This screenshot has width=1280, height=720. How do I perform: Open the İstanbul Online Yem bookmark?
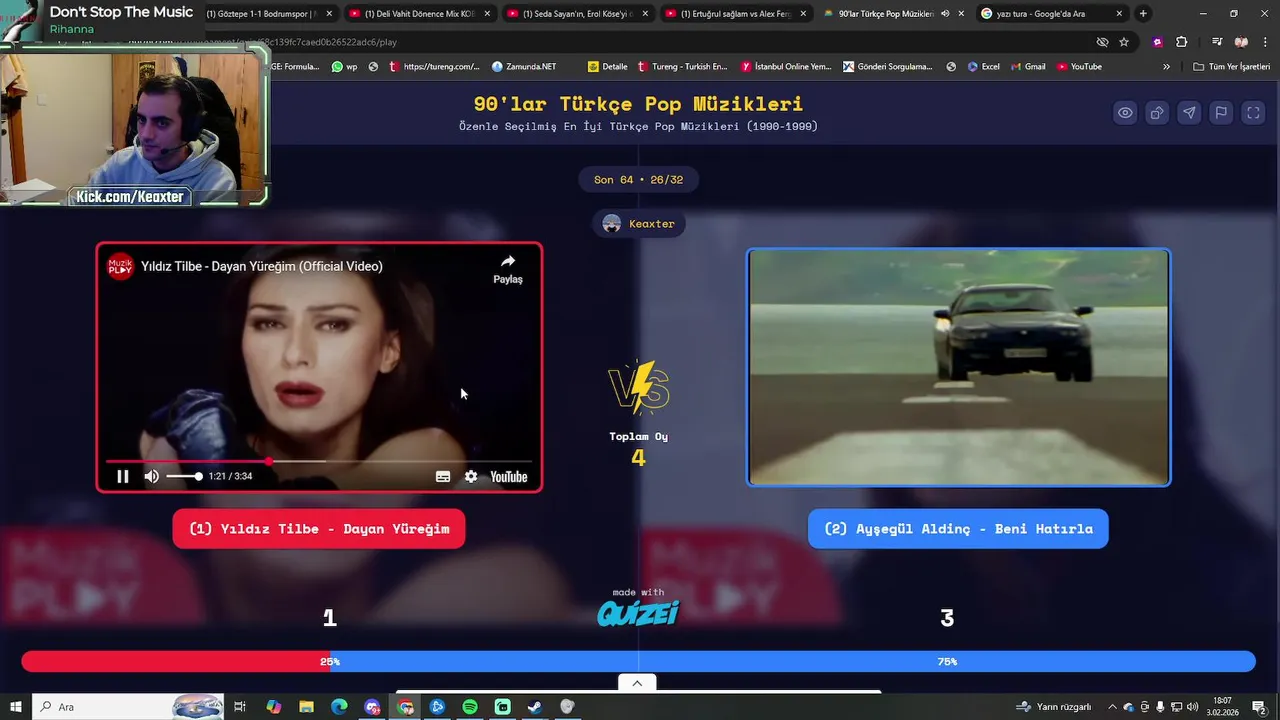pyautogui.click(x=786, y=67)
